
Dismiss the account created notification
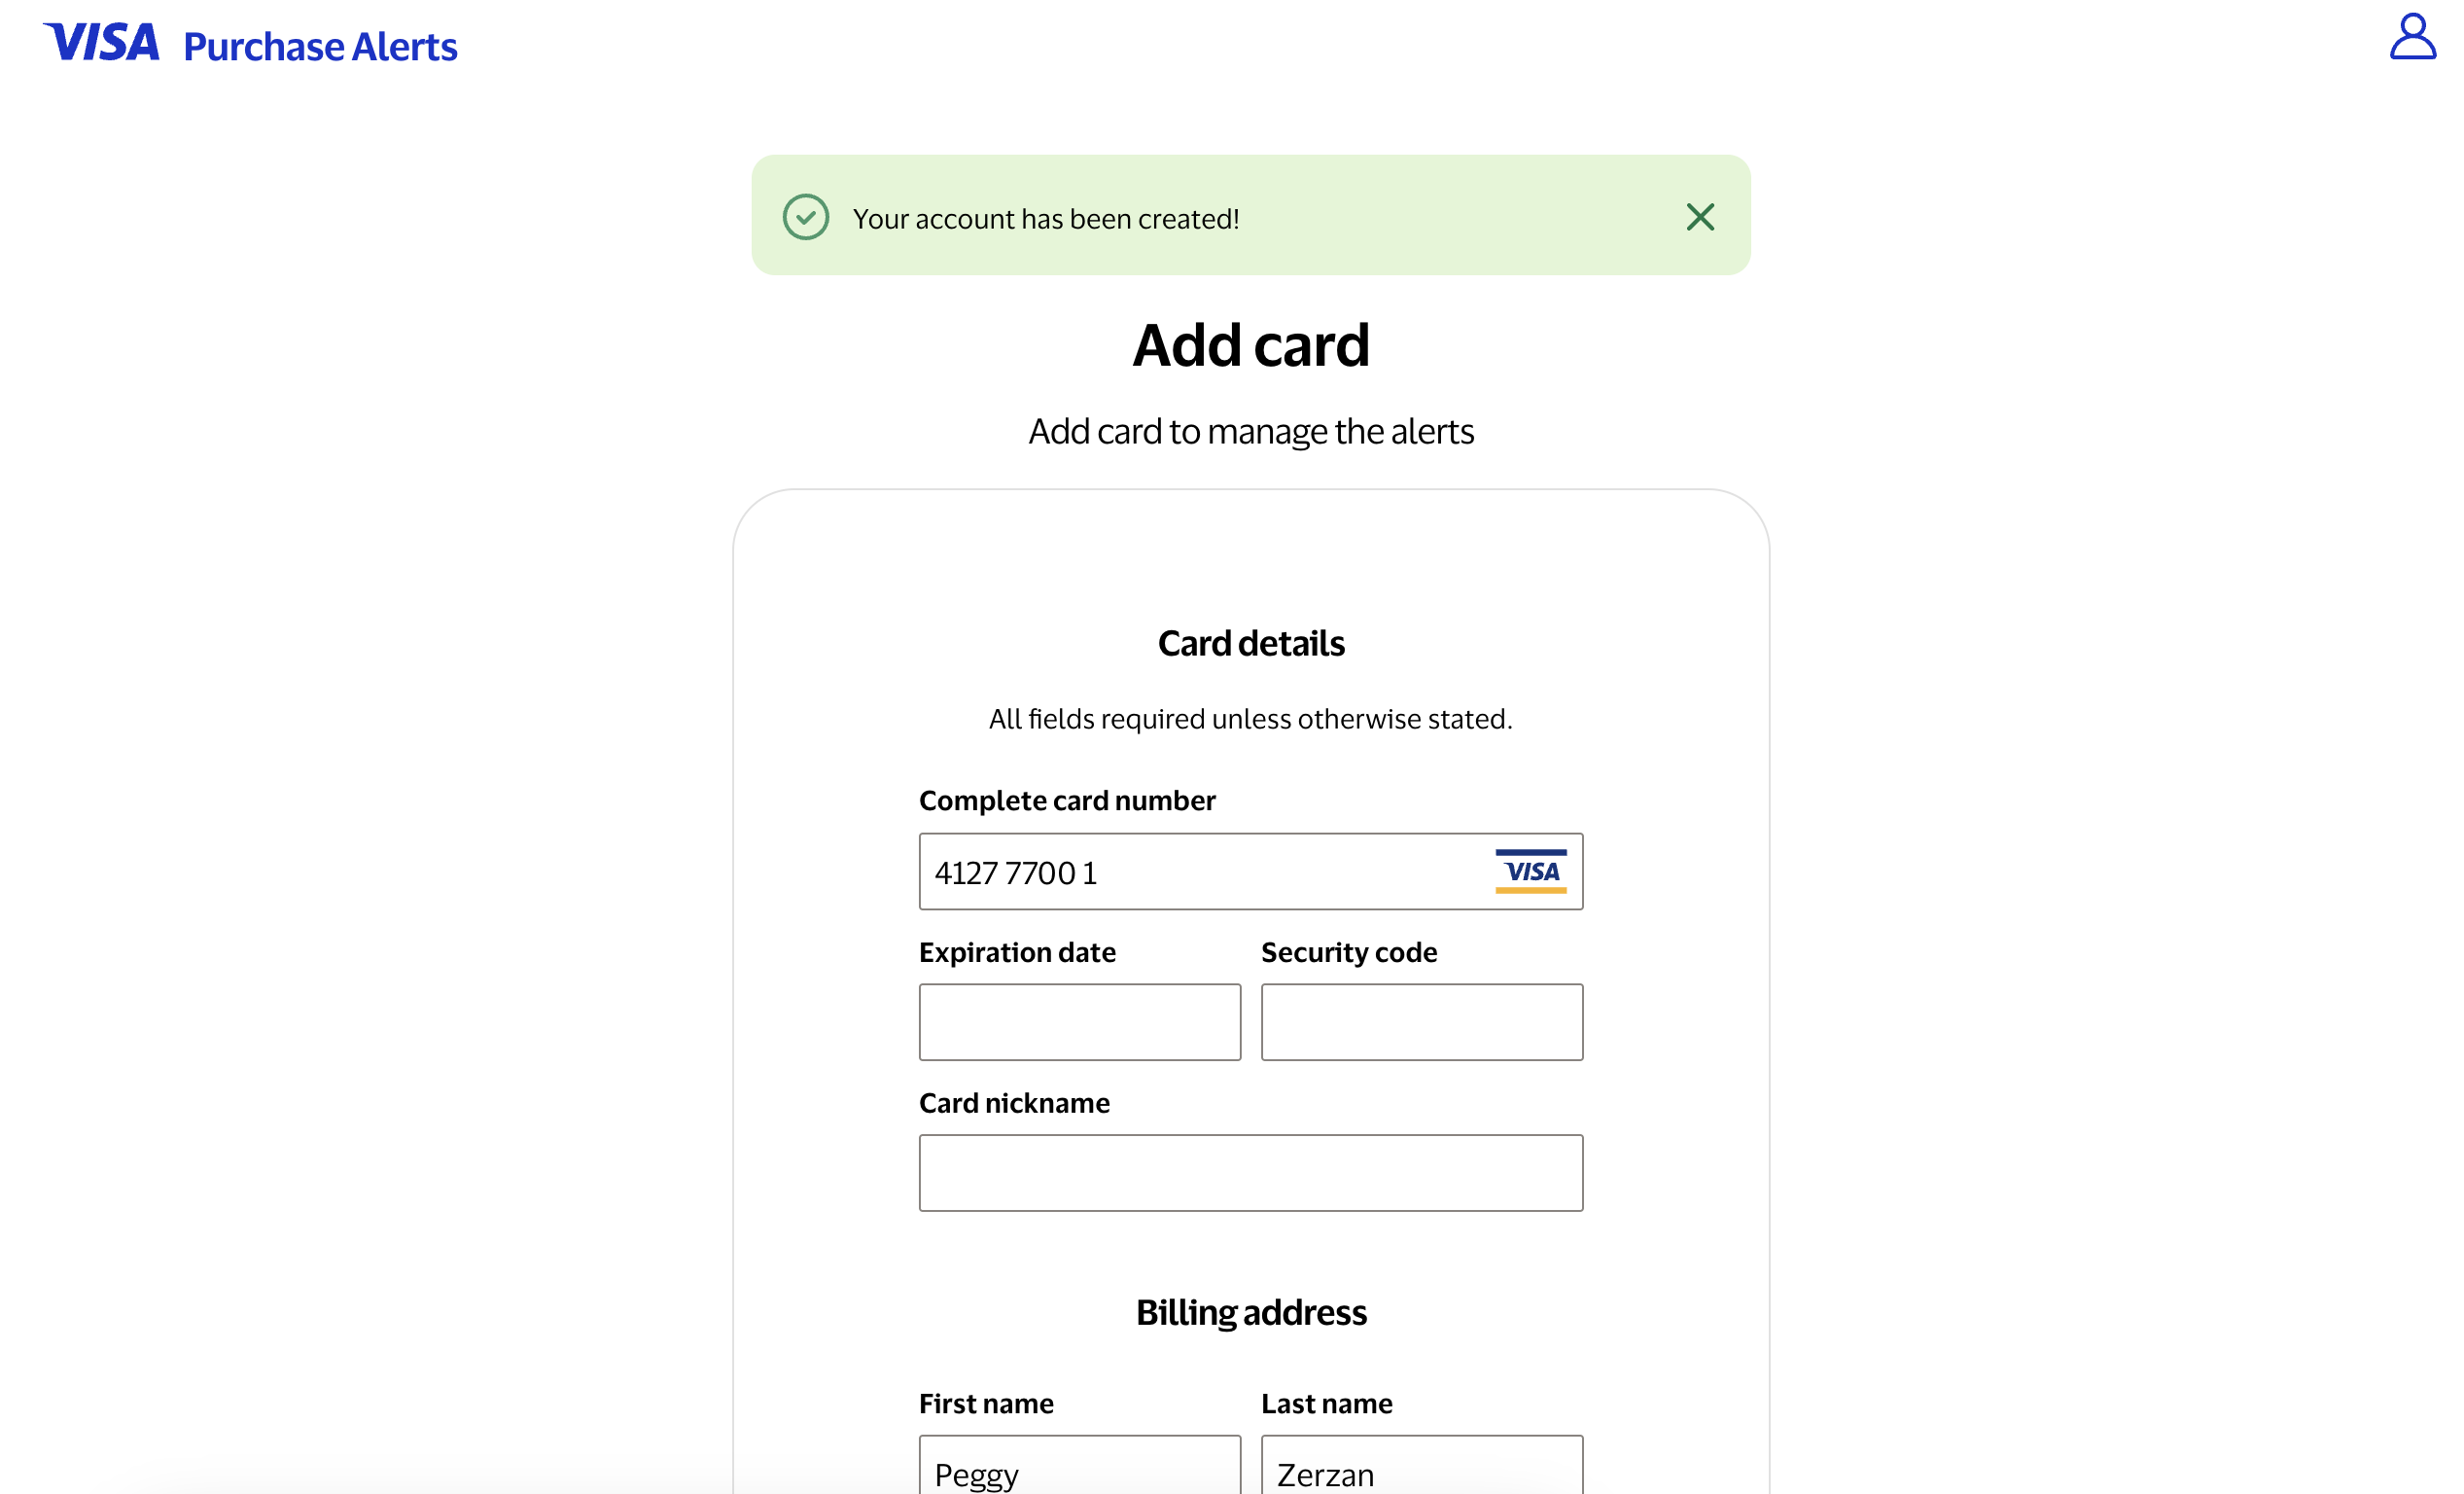1699,217
